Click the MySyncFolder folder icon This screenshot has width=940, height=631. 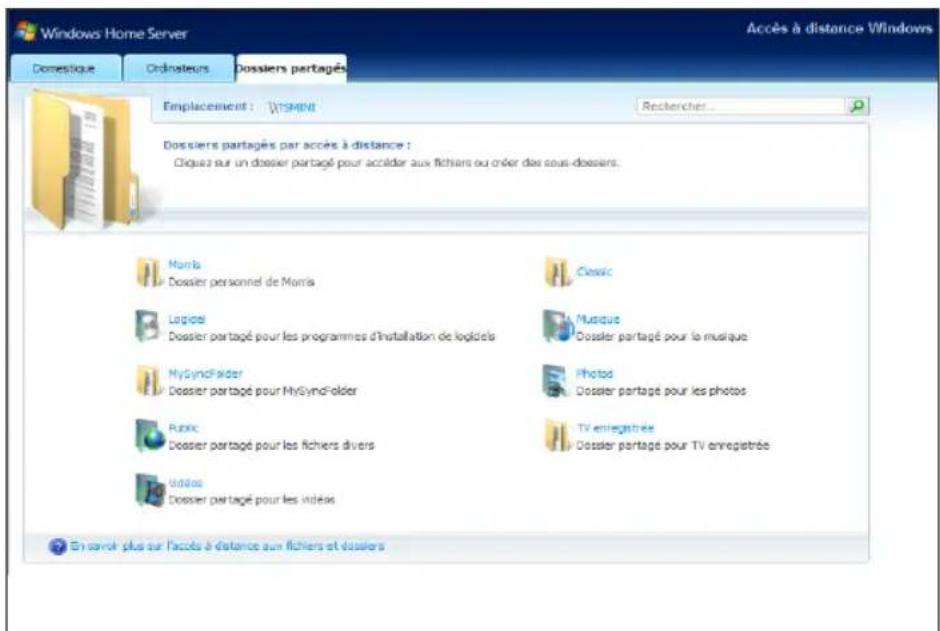pyautogui.click(x=149, y=381)
